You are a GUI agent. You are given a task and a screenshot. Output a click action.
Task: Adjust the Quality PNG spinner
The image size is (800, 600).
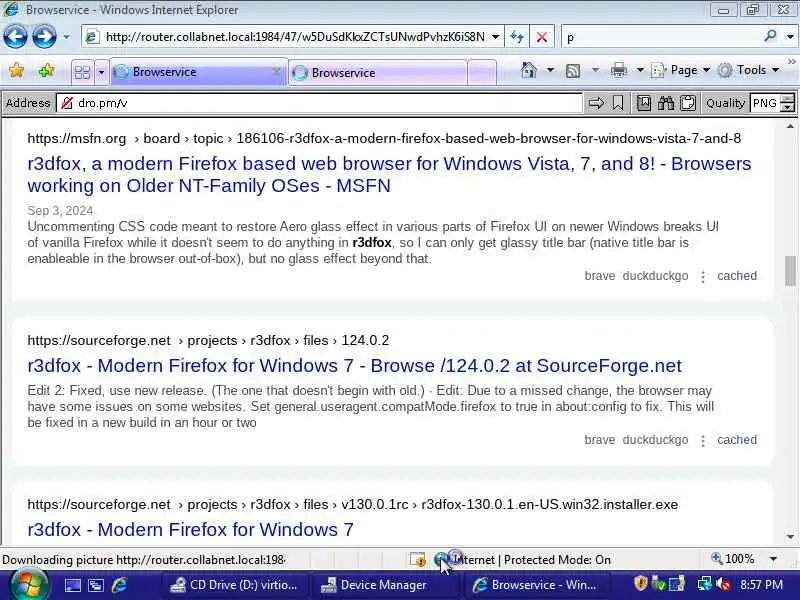(x=788, y=103)
